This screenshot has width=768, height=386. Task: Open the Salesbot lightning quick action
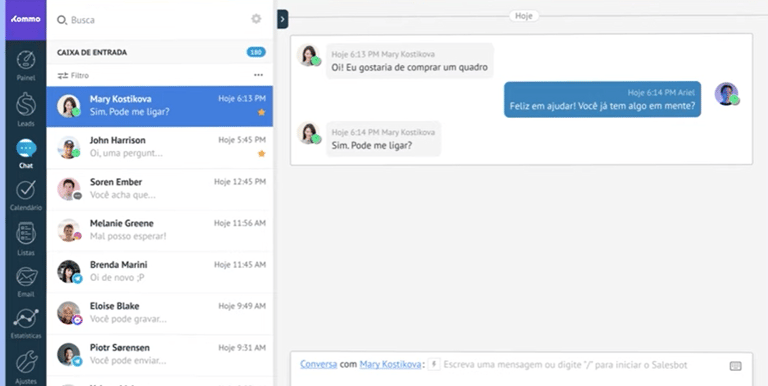434,364
